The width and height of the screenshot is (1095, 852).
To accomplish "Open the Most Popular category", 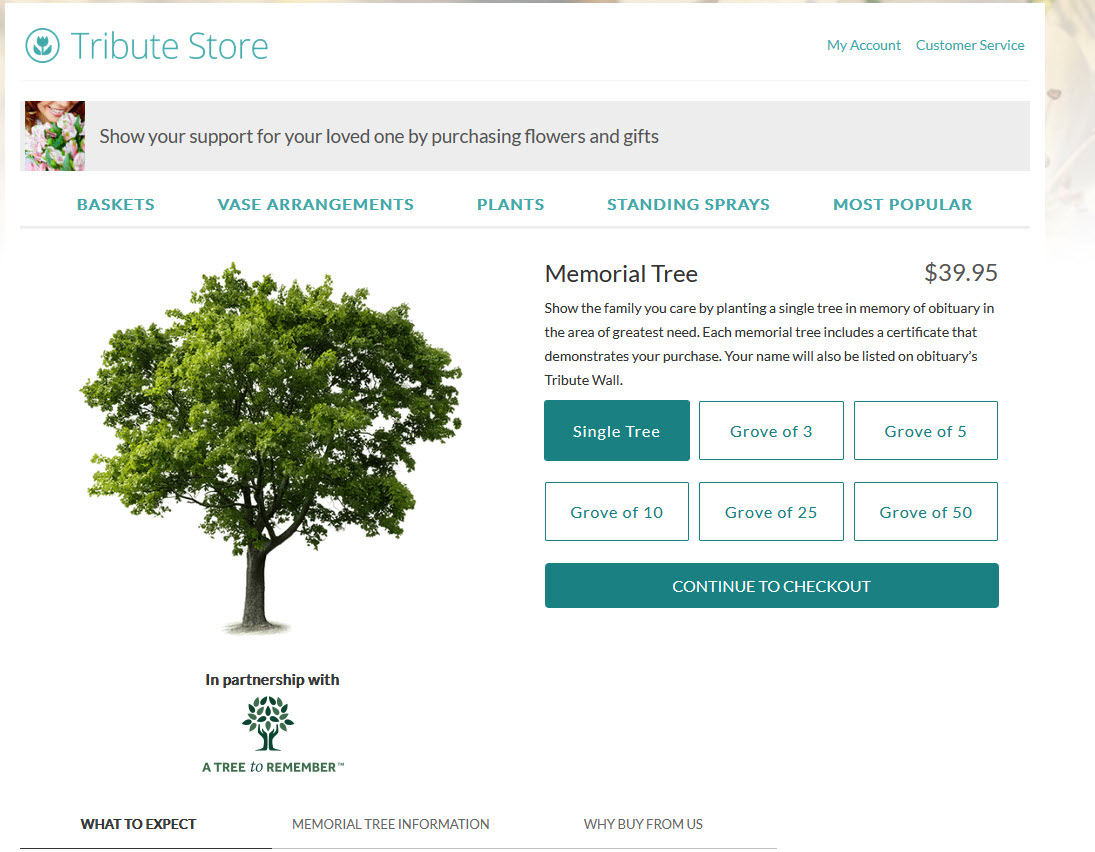I will 902,204.
